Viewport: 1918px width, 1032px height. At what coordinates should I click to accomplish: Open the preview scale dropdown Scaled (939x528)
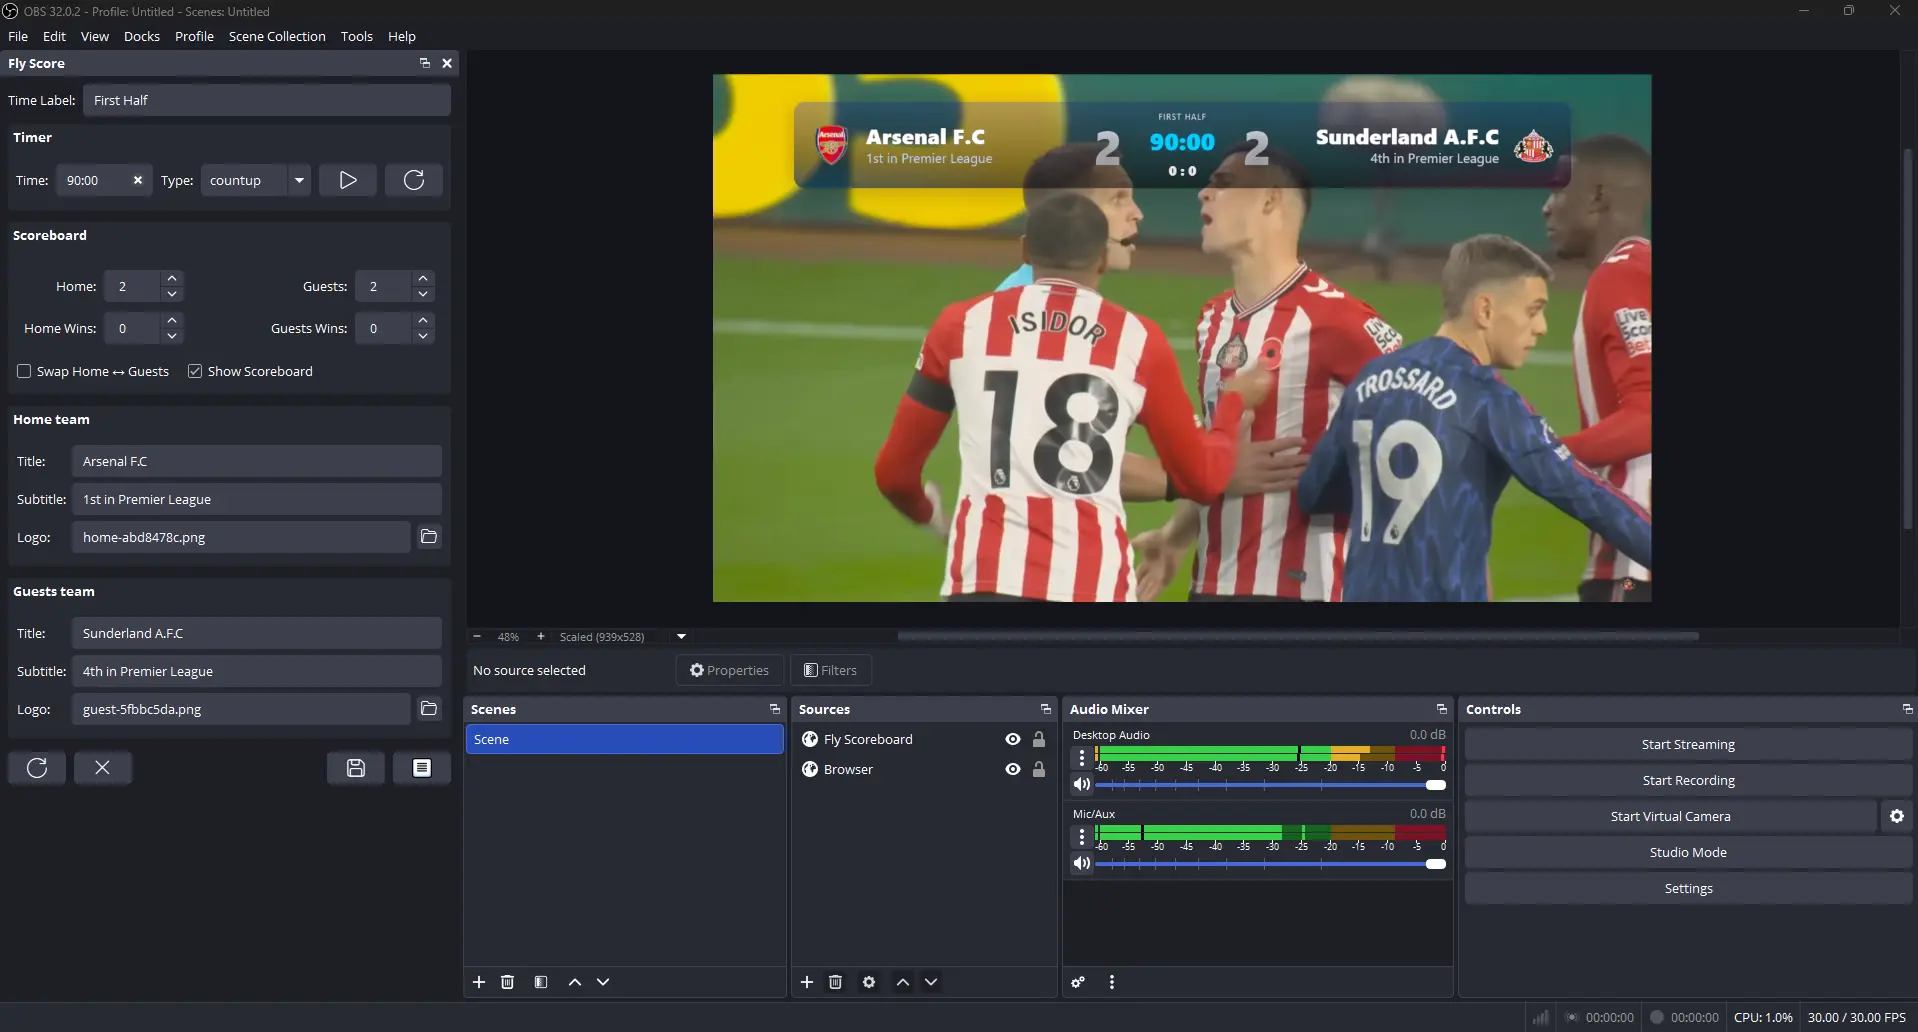pyautogui.click(x=680, y=636)
